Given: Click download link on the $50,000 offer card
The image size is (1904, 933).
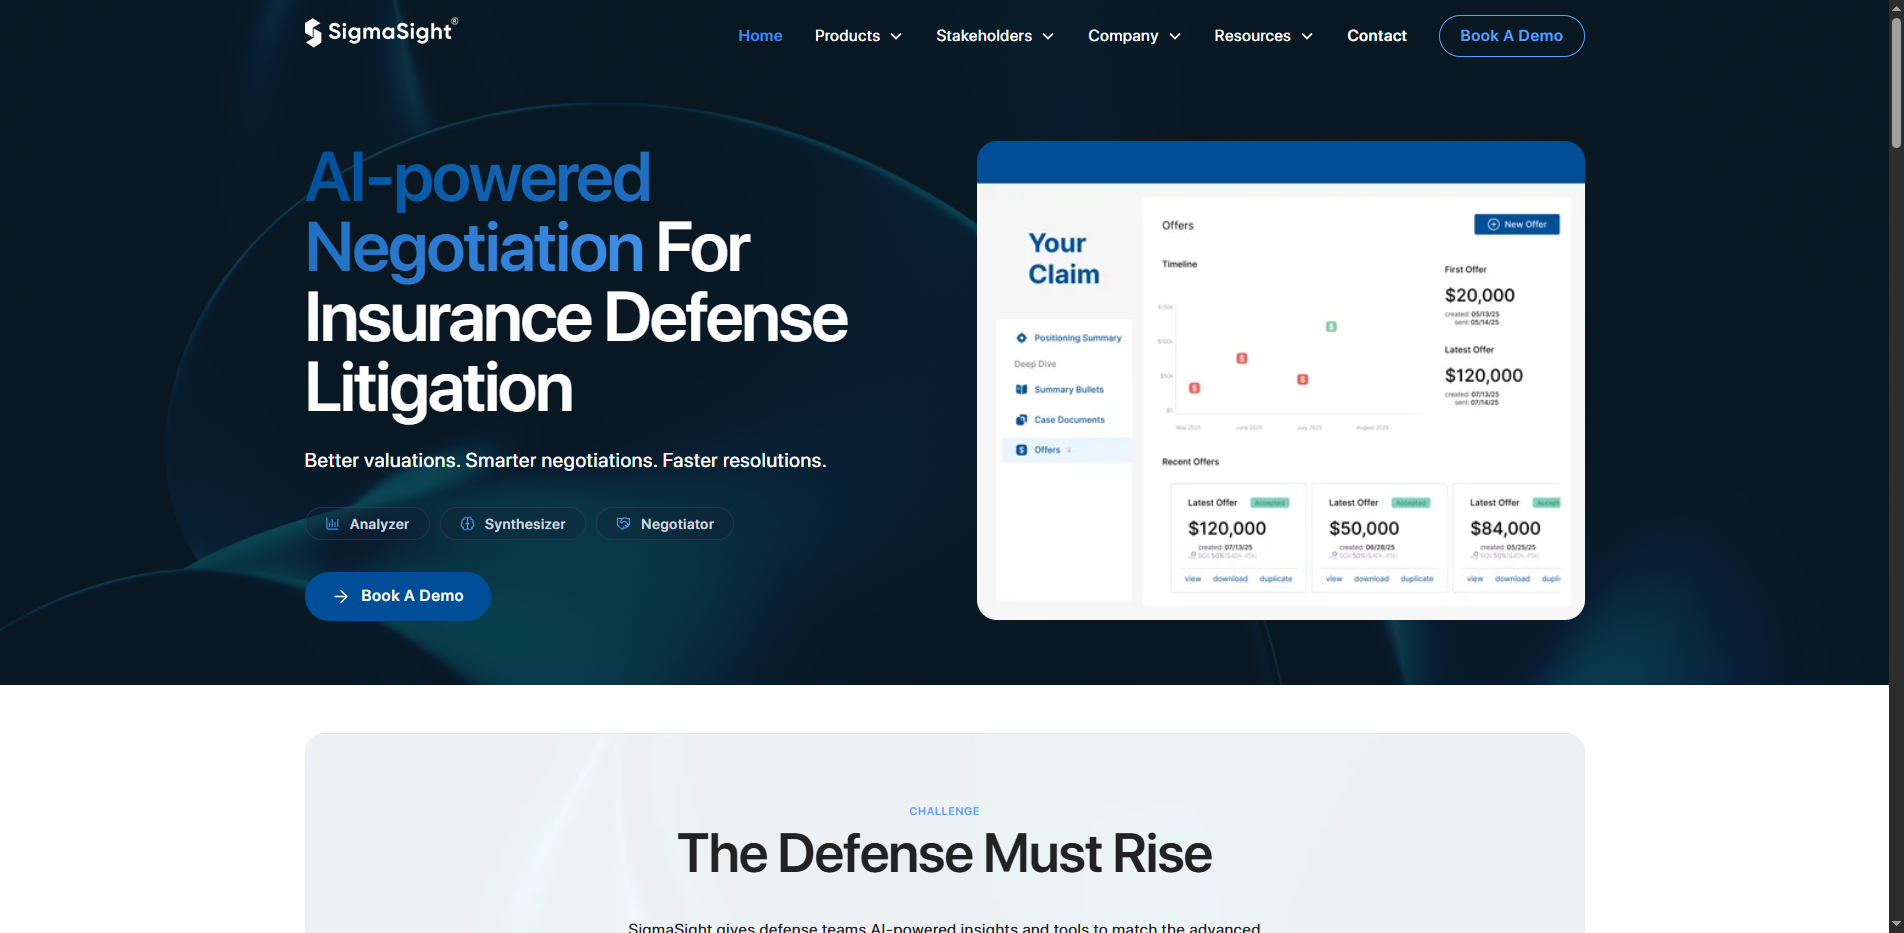Looking at the screenshot, I should pos(1371,579).
